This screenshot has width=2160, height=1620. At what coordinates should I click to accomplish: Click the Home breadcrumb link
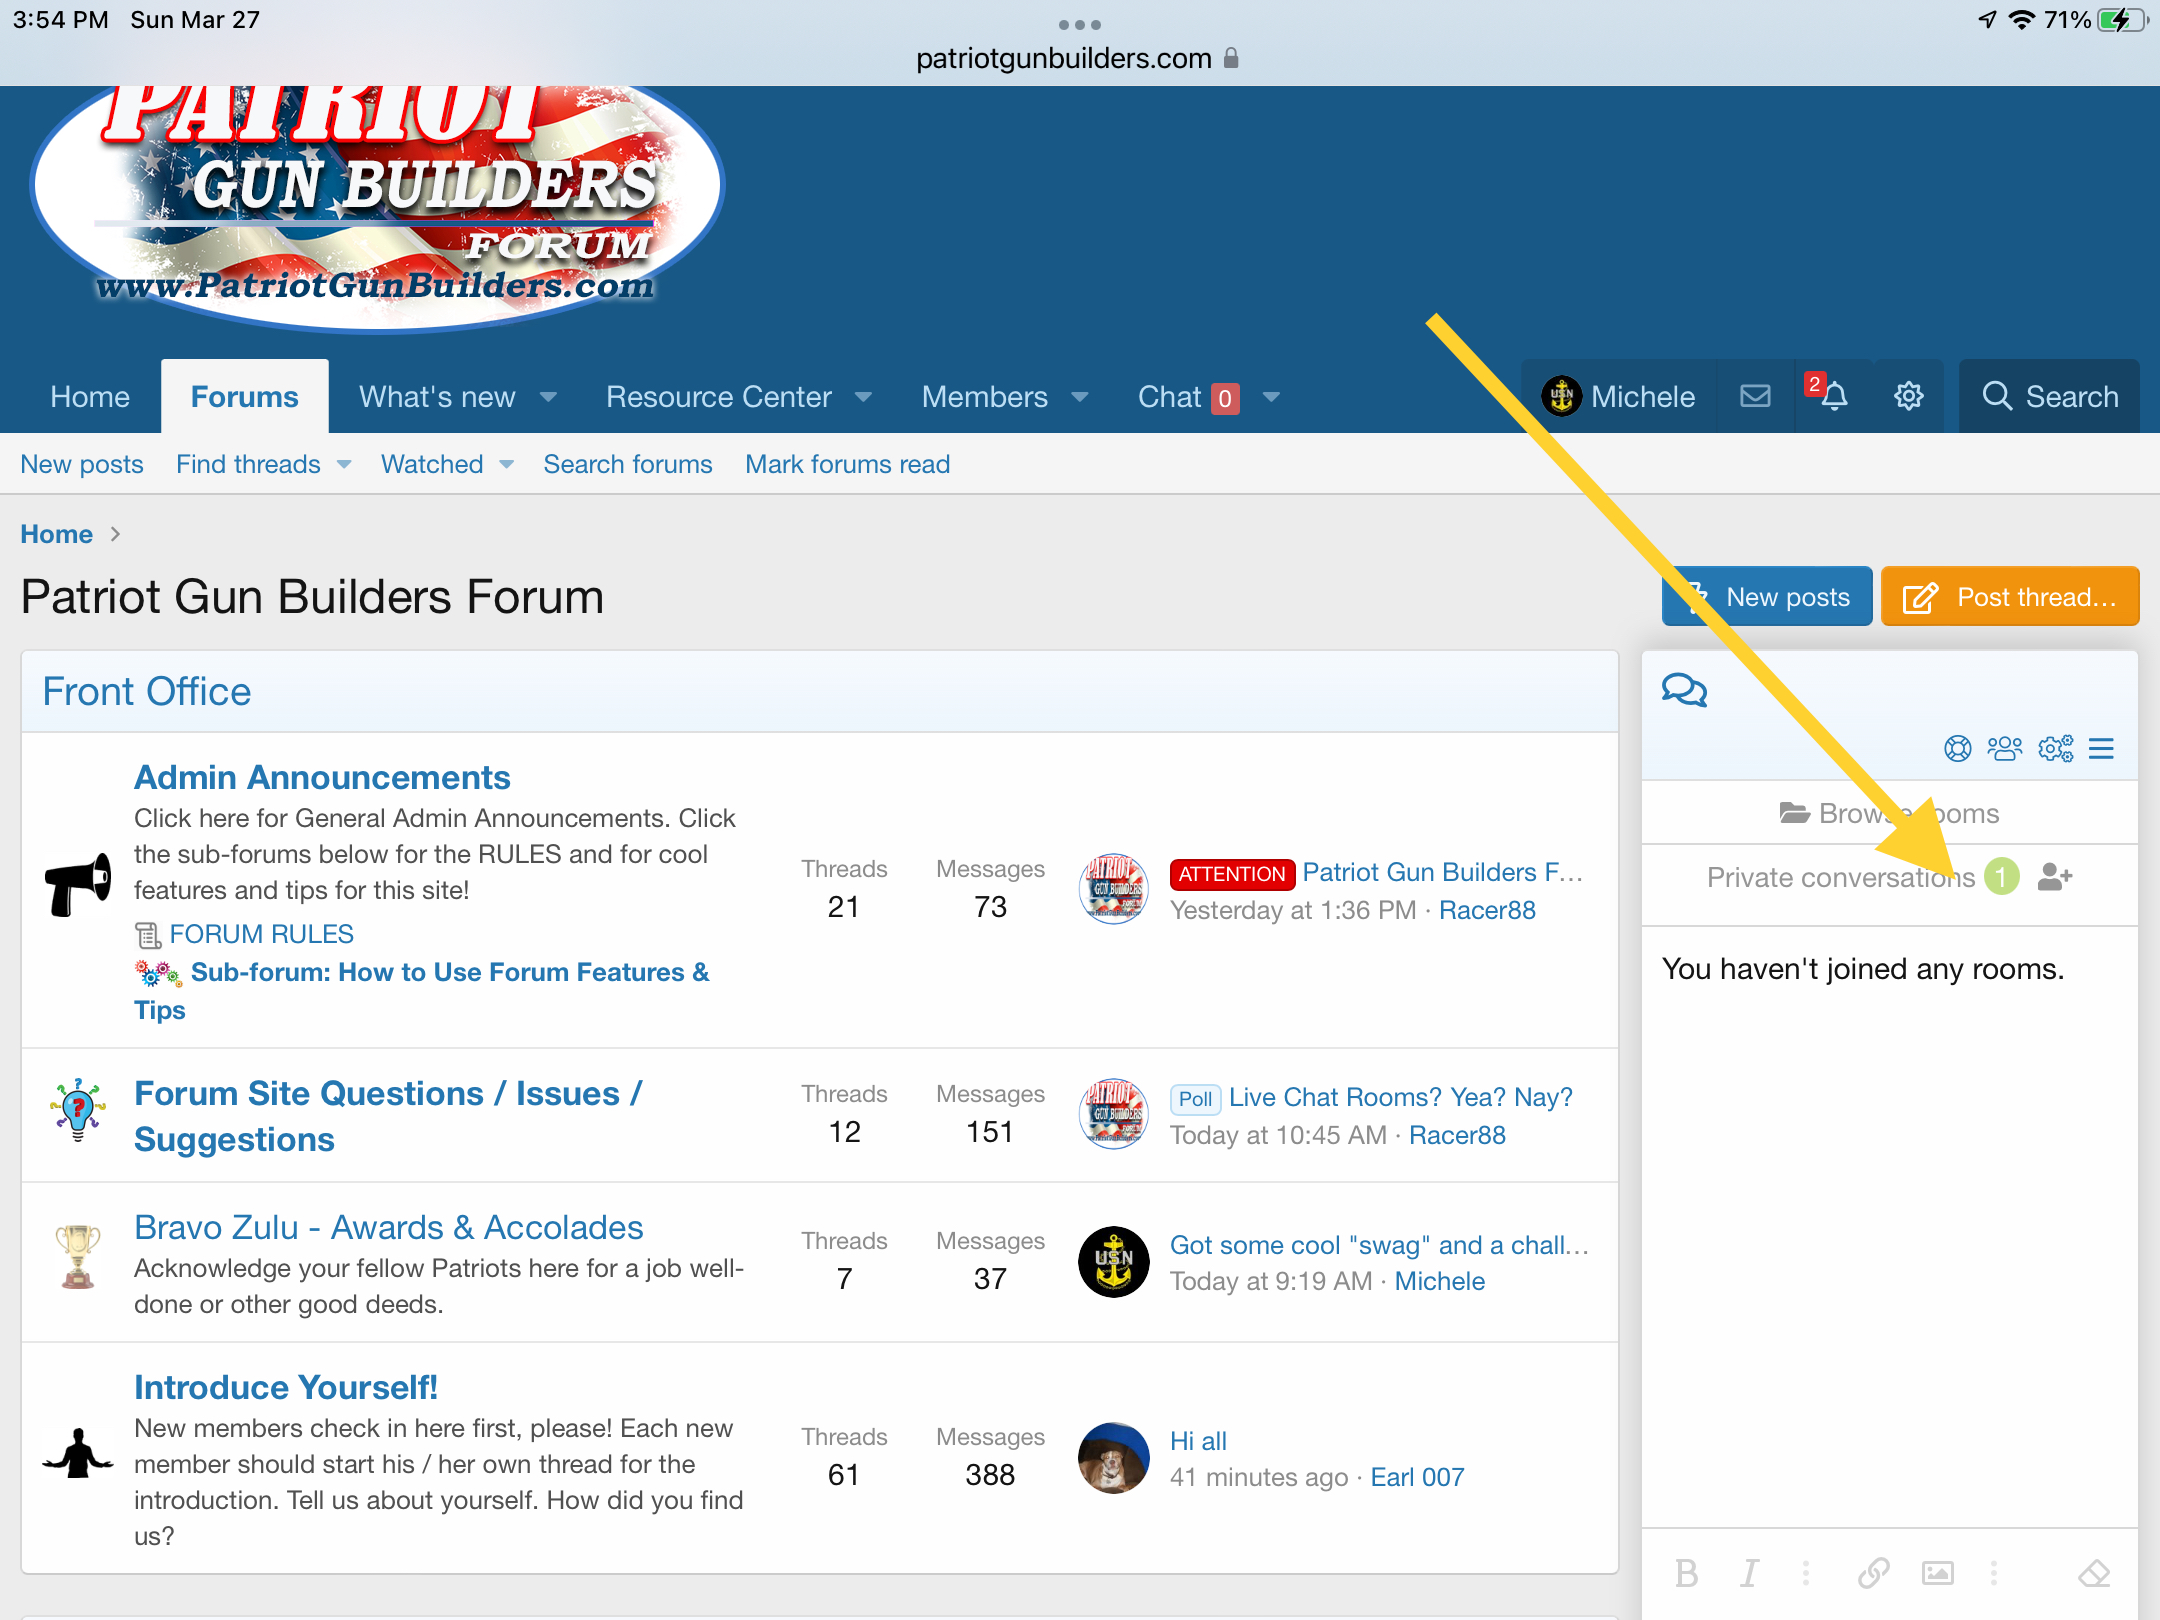coord(57,534)
